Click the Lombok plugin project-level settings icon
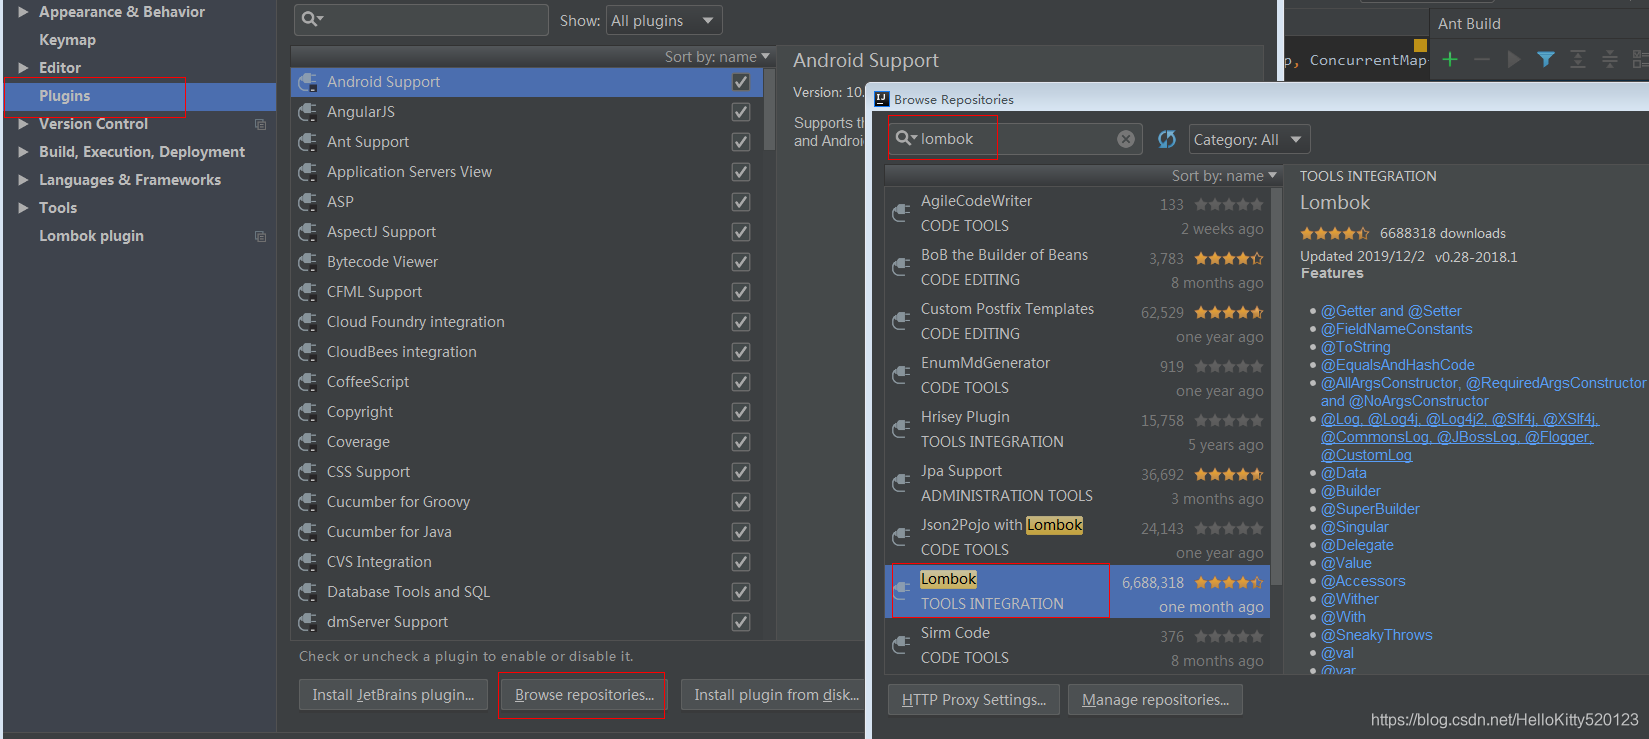The width and height of the screenshot is (1649, 739). pyautogui.click(x=260, y=236)
